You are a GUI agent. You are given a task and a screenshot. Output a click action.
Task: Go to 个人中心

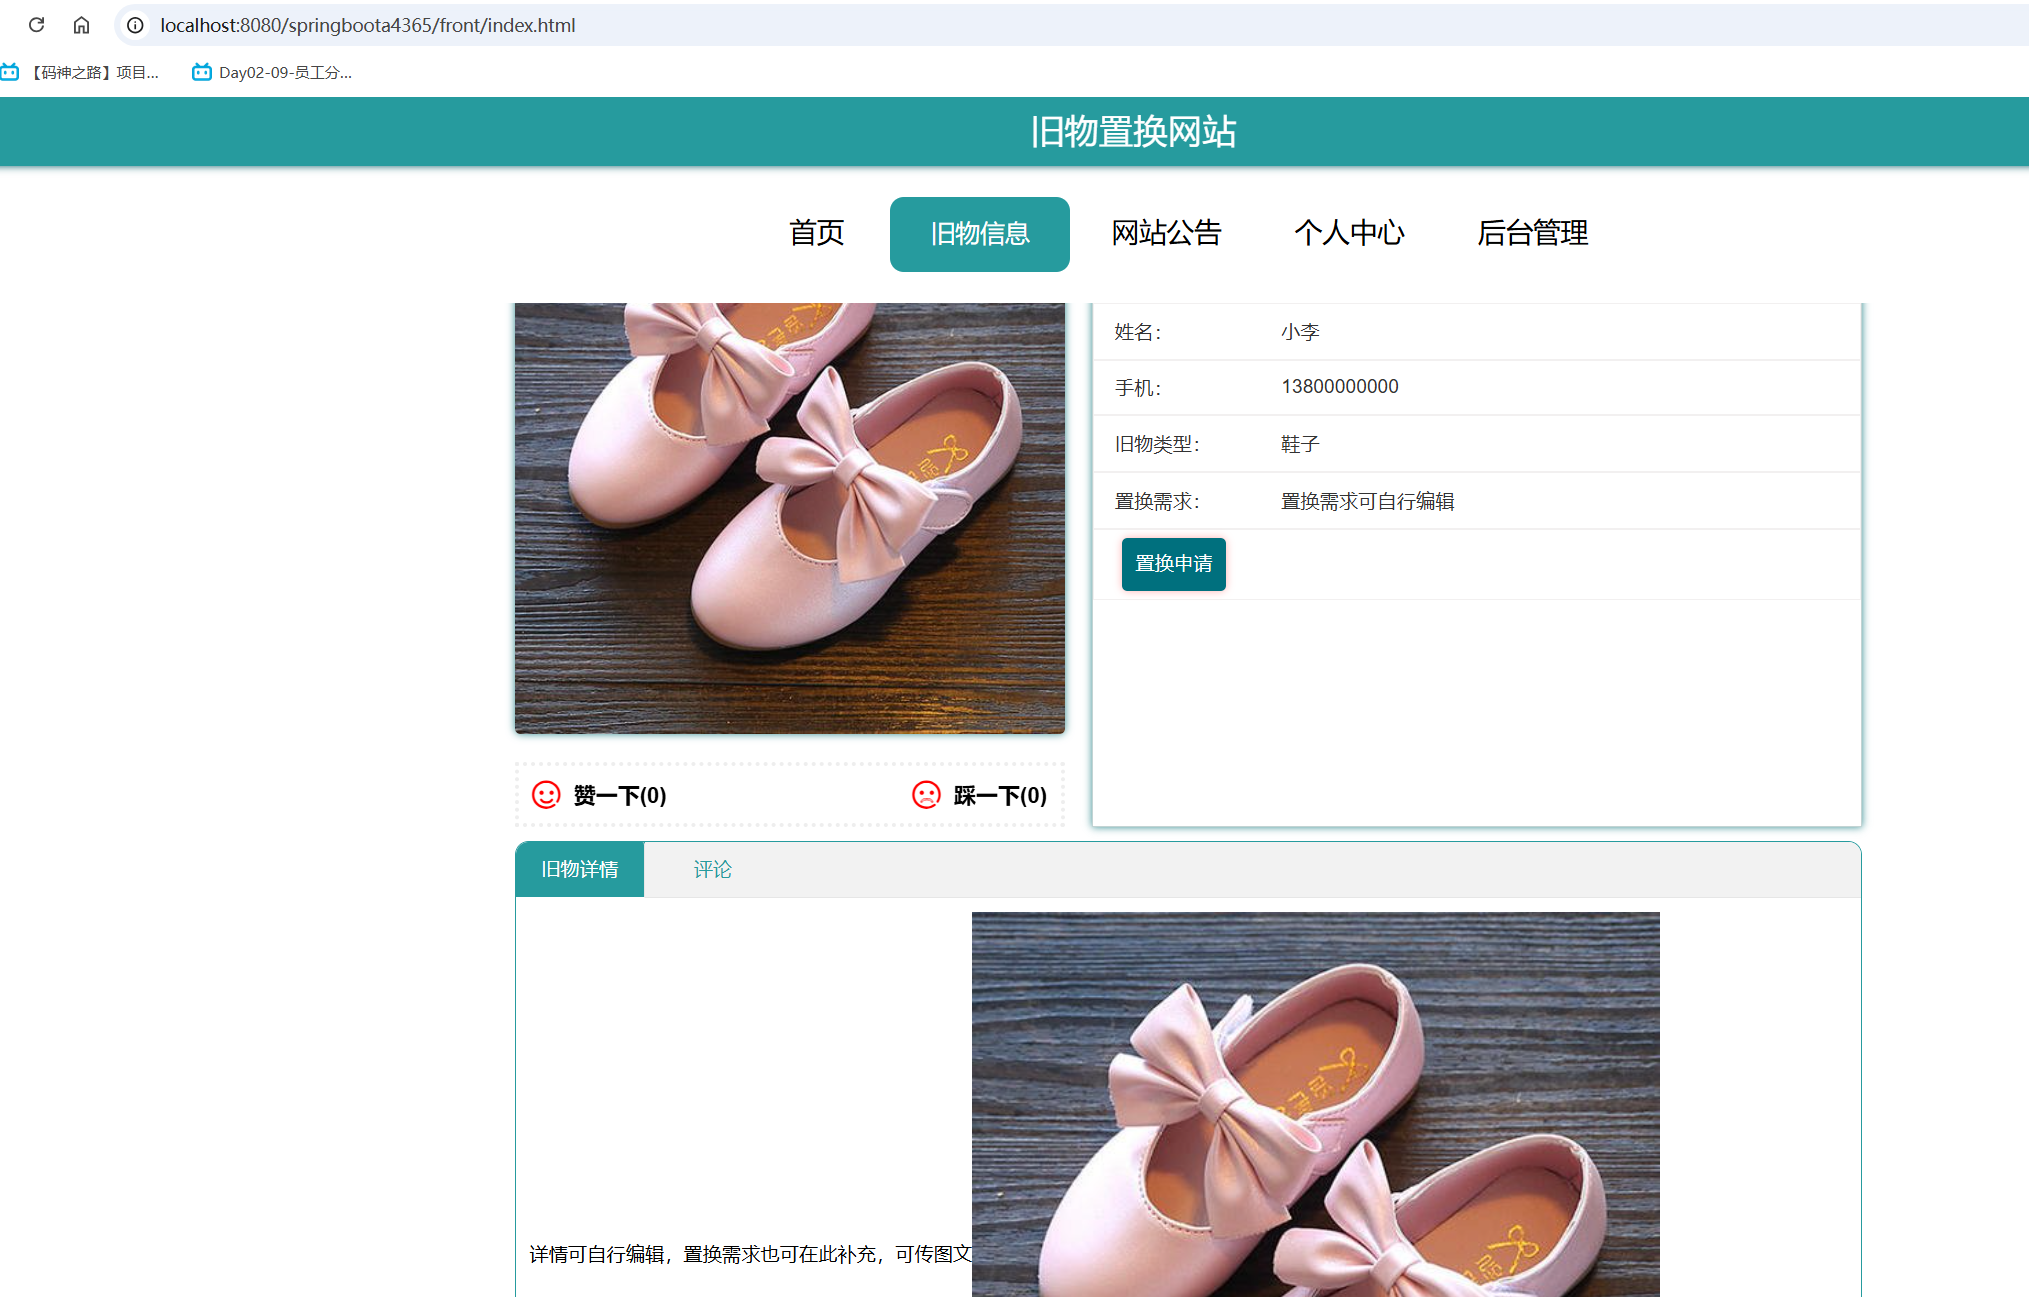(x=1350, y=233)
